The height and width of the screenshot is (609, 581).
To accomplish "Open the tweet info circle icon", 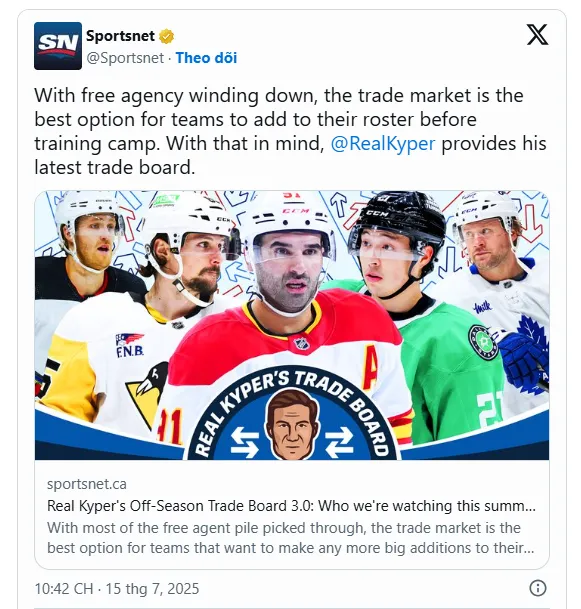I will (x=538, y=588).
